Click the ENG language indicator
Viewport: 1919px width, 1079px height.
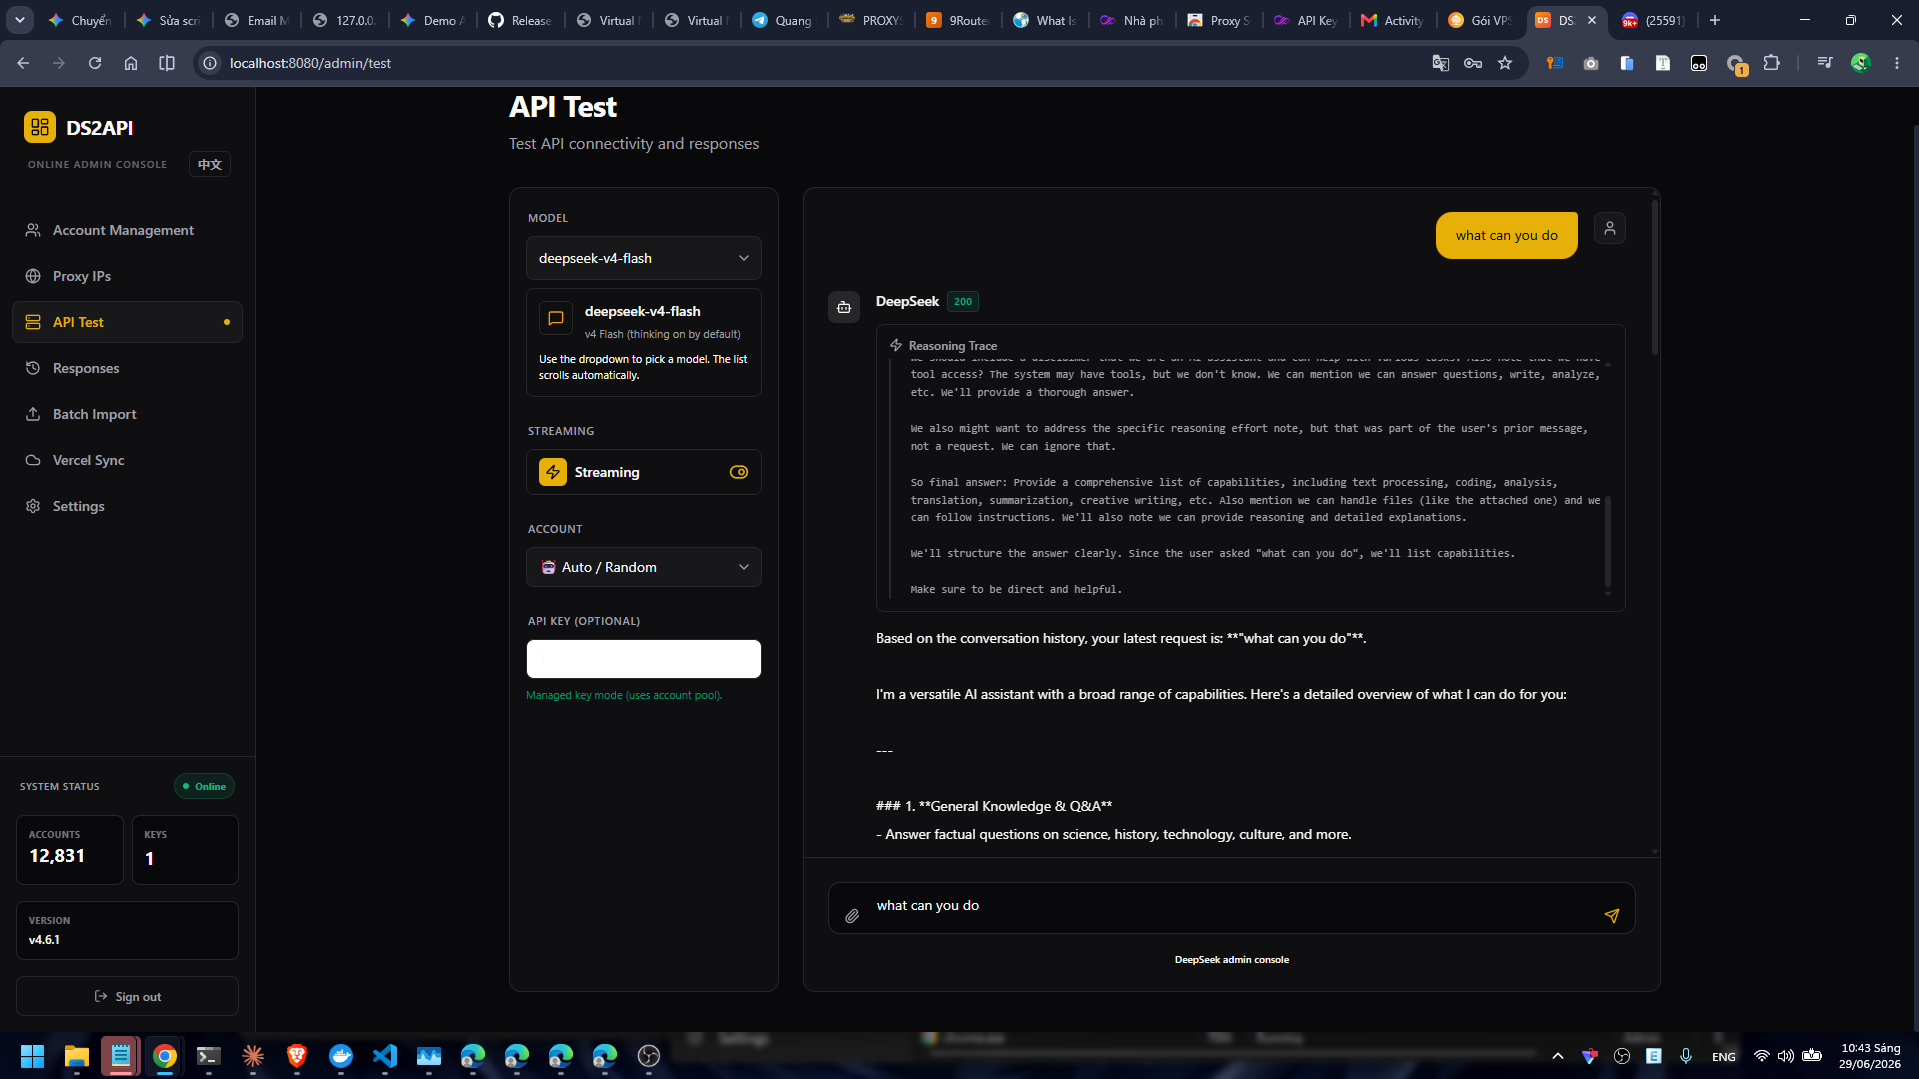pyautogui.click(x=1724, y=1056)
